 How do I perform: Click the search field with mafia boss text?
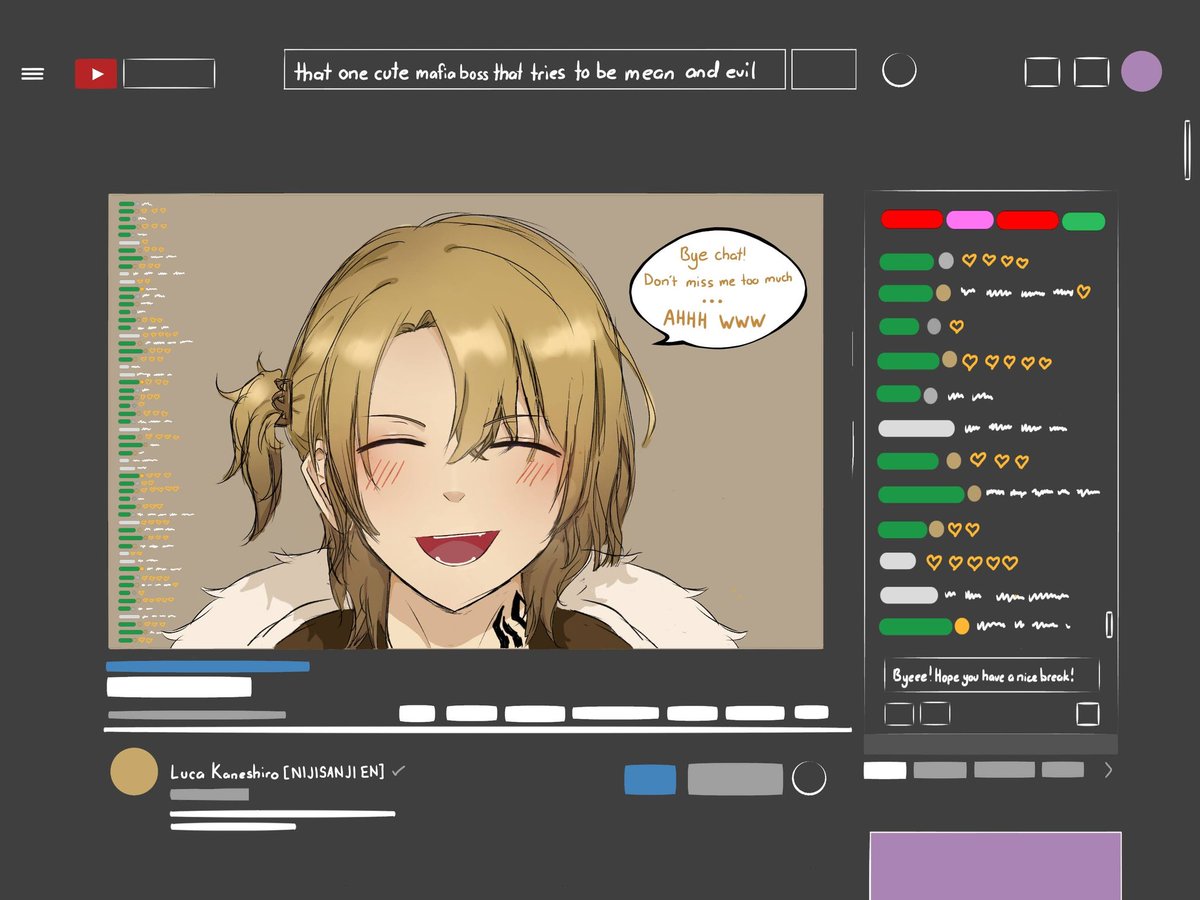click(534, 70)
